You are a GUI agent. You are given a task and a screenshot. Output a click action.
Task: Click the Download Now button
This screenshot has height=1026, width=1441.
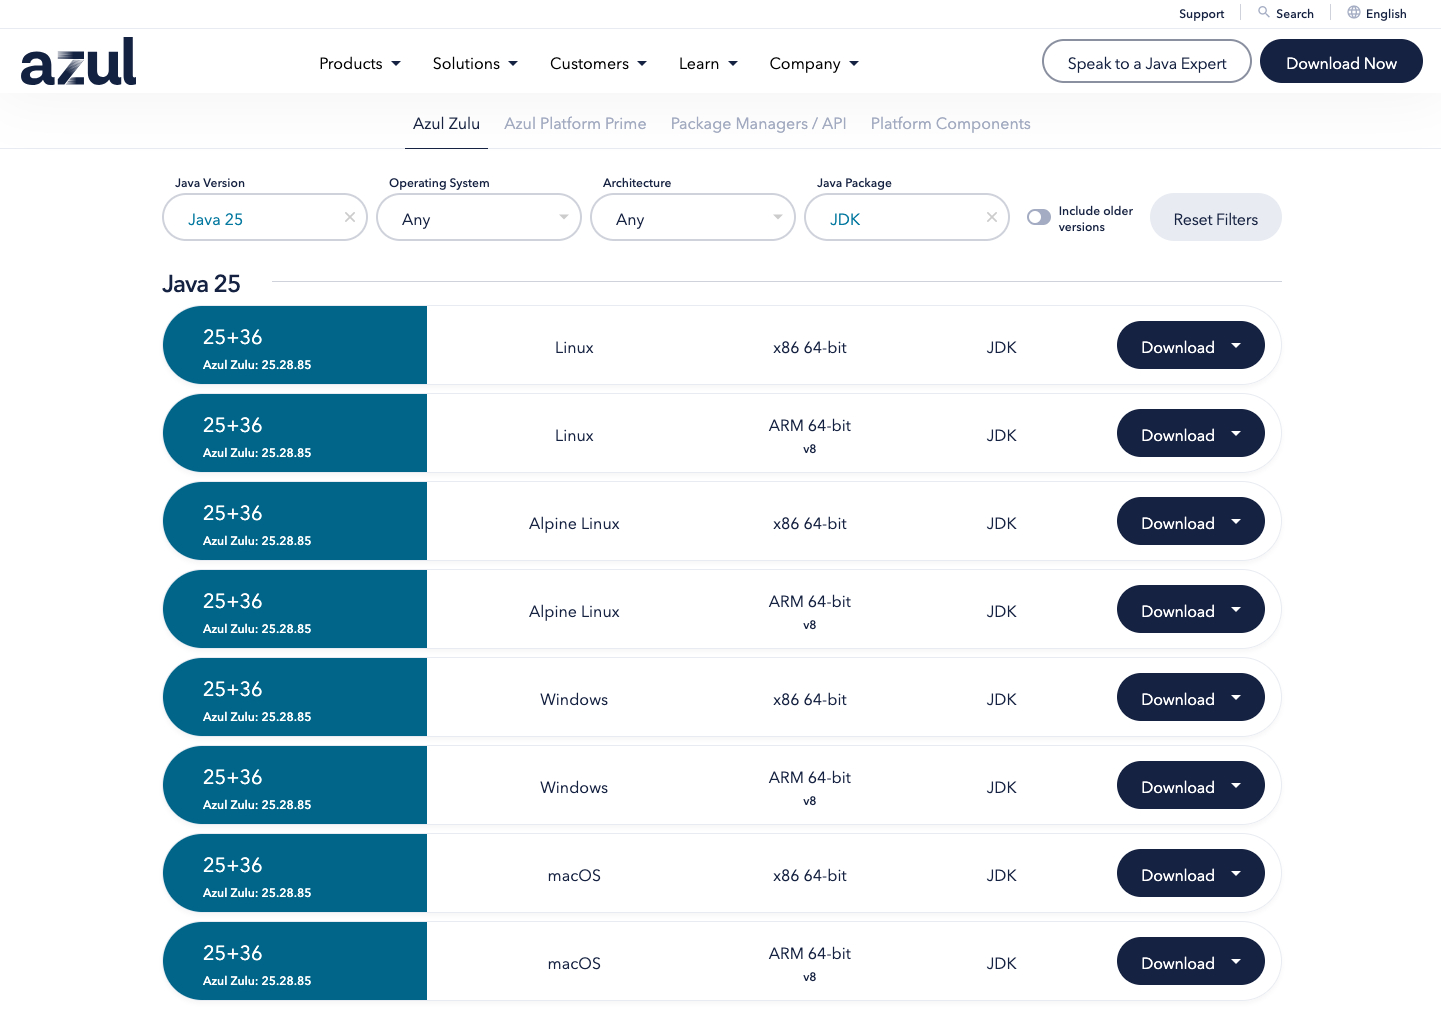coord(1341,62)
